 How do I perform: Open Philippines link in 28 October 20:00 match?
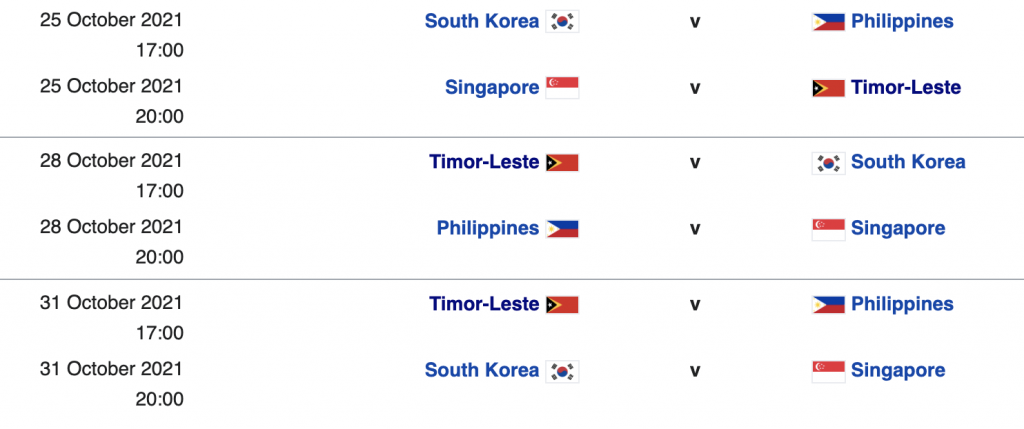pyautogui.click(x=488, y=228)
